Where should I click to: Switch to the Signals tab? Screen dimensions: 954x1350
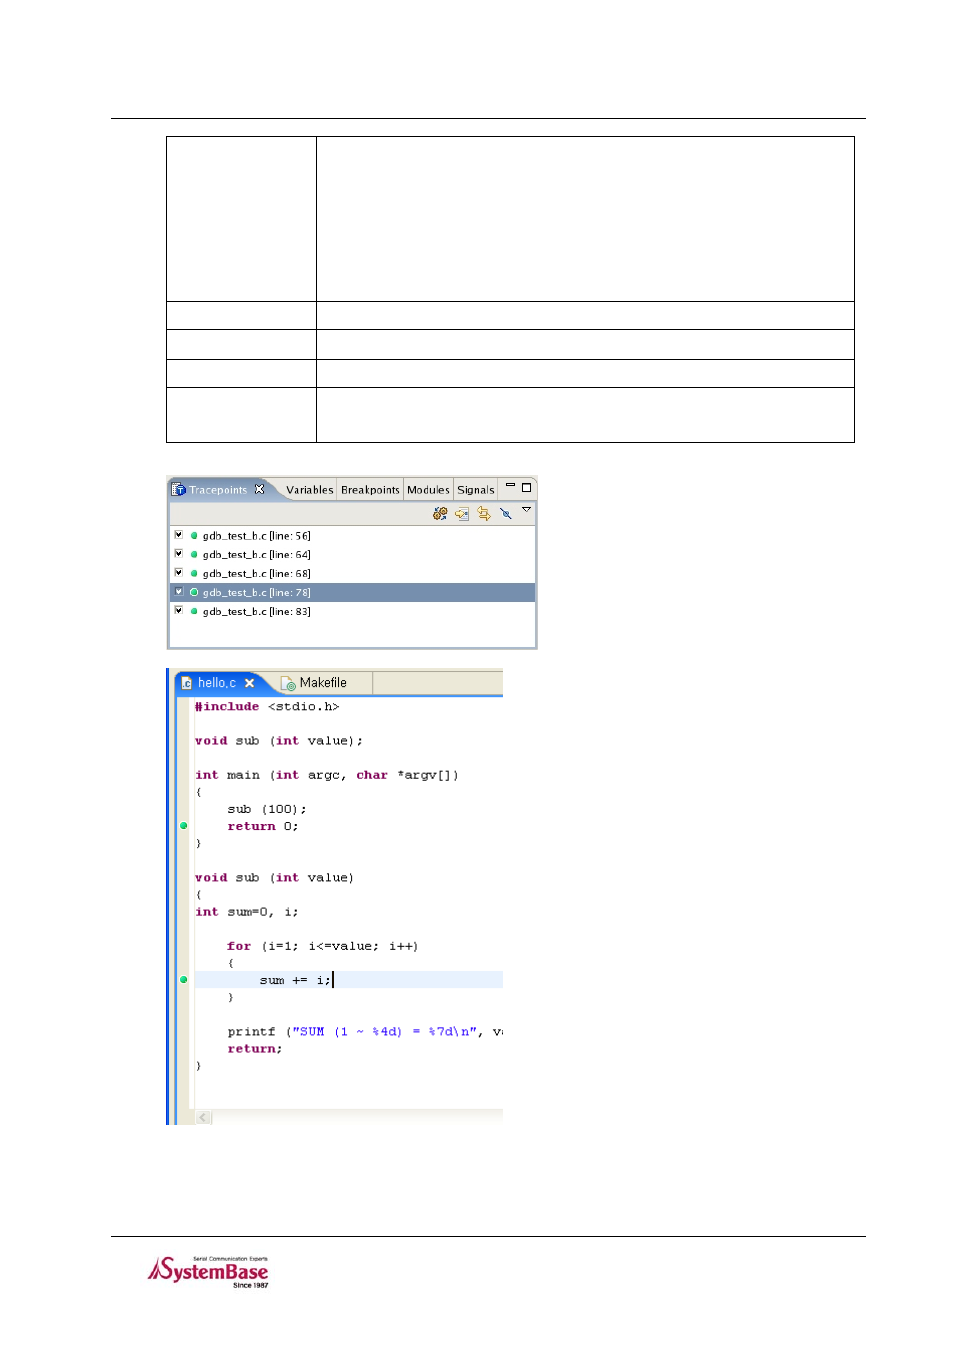click(x=476, y=490)
